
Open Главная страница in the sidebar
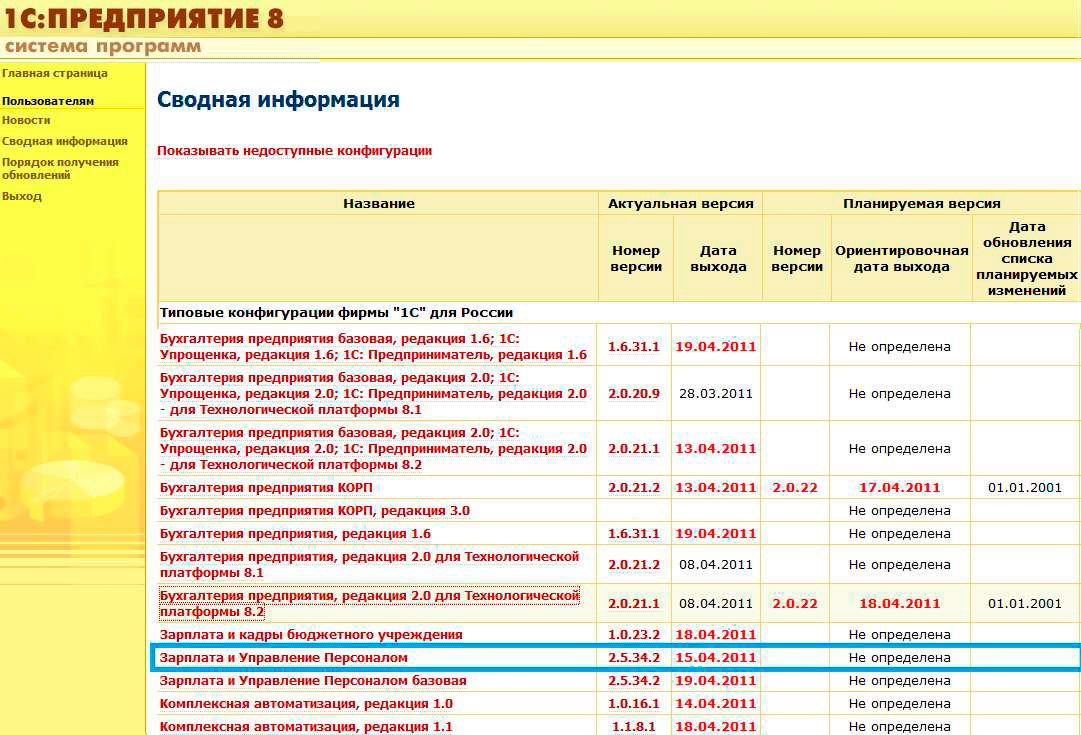[x=55, y=73]
